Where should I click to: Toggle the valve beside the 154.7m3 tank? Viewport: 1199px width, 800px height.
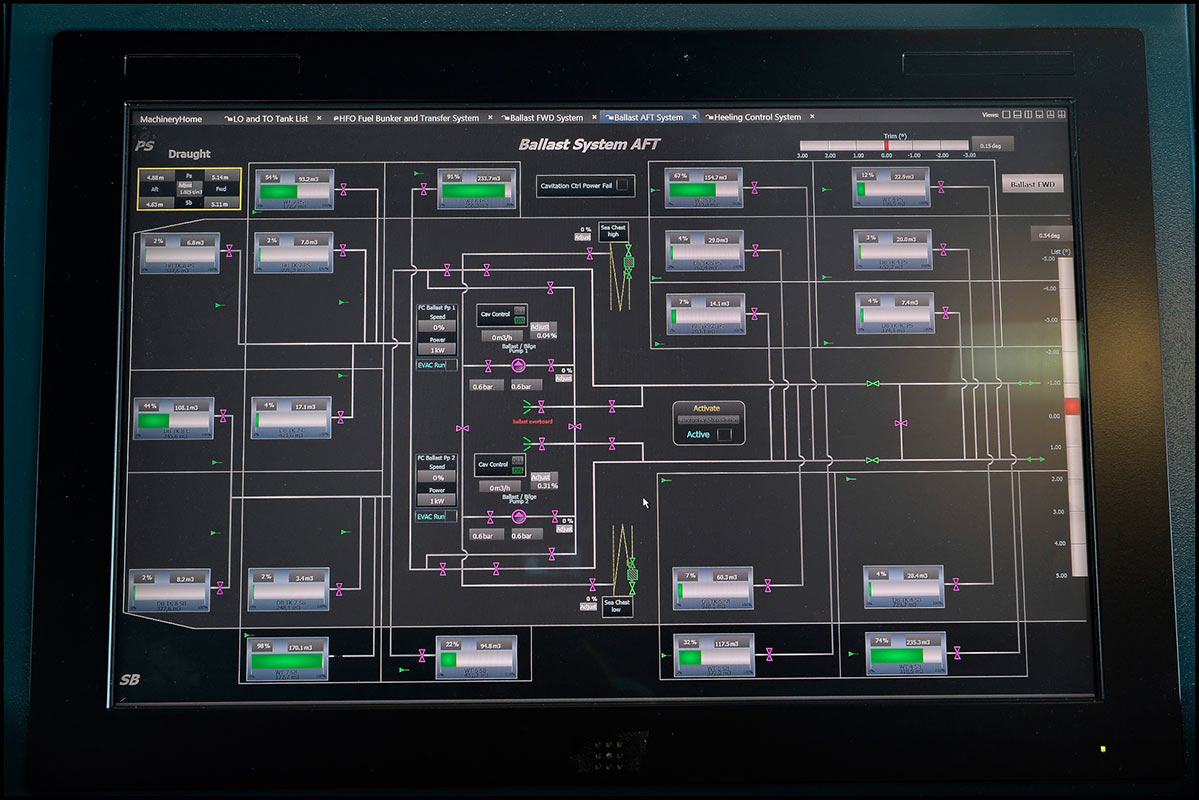[755, 187]
